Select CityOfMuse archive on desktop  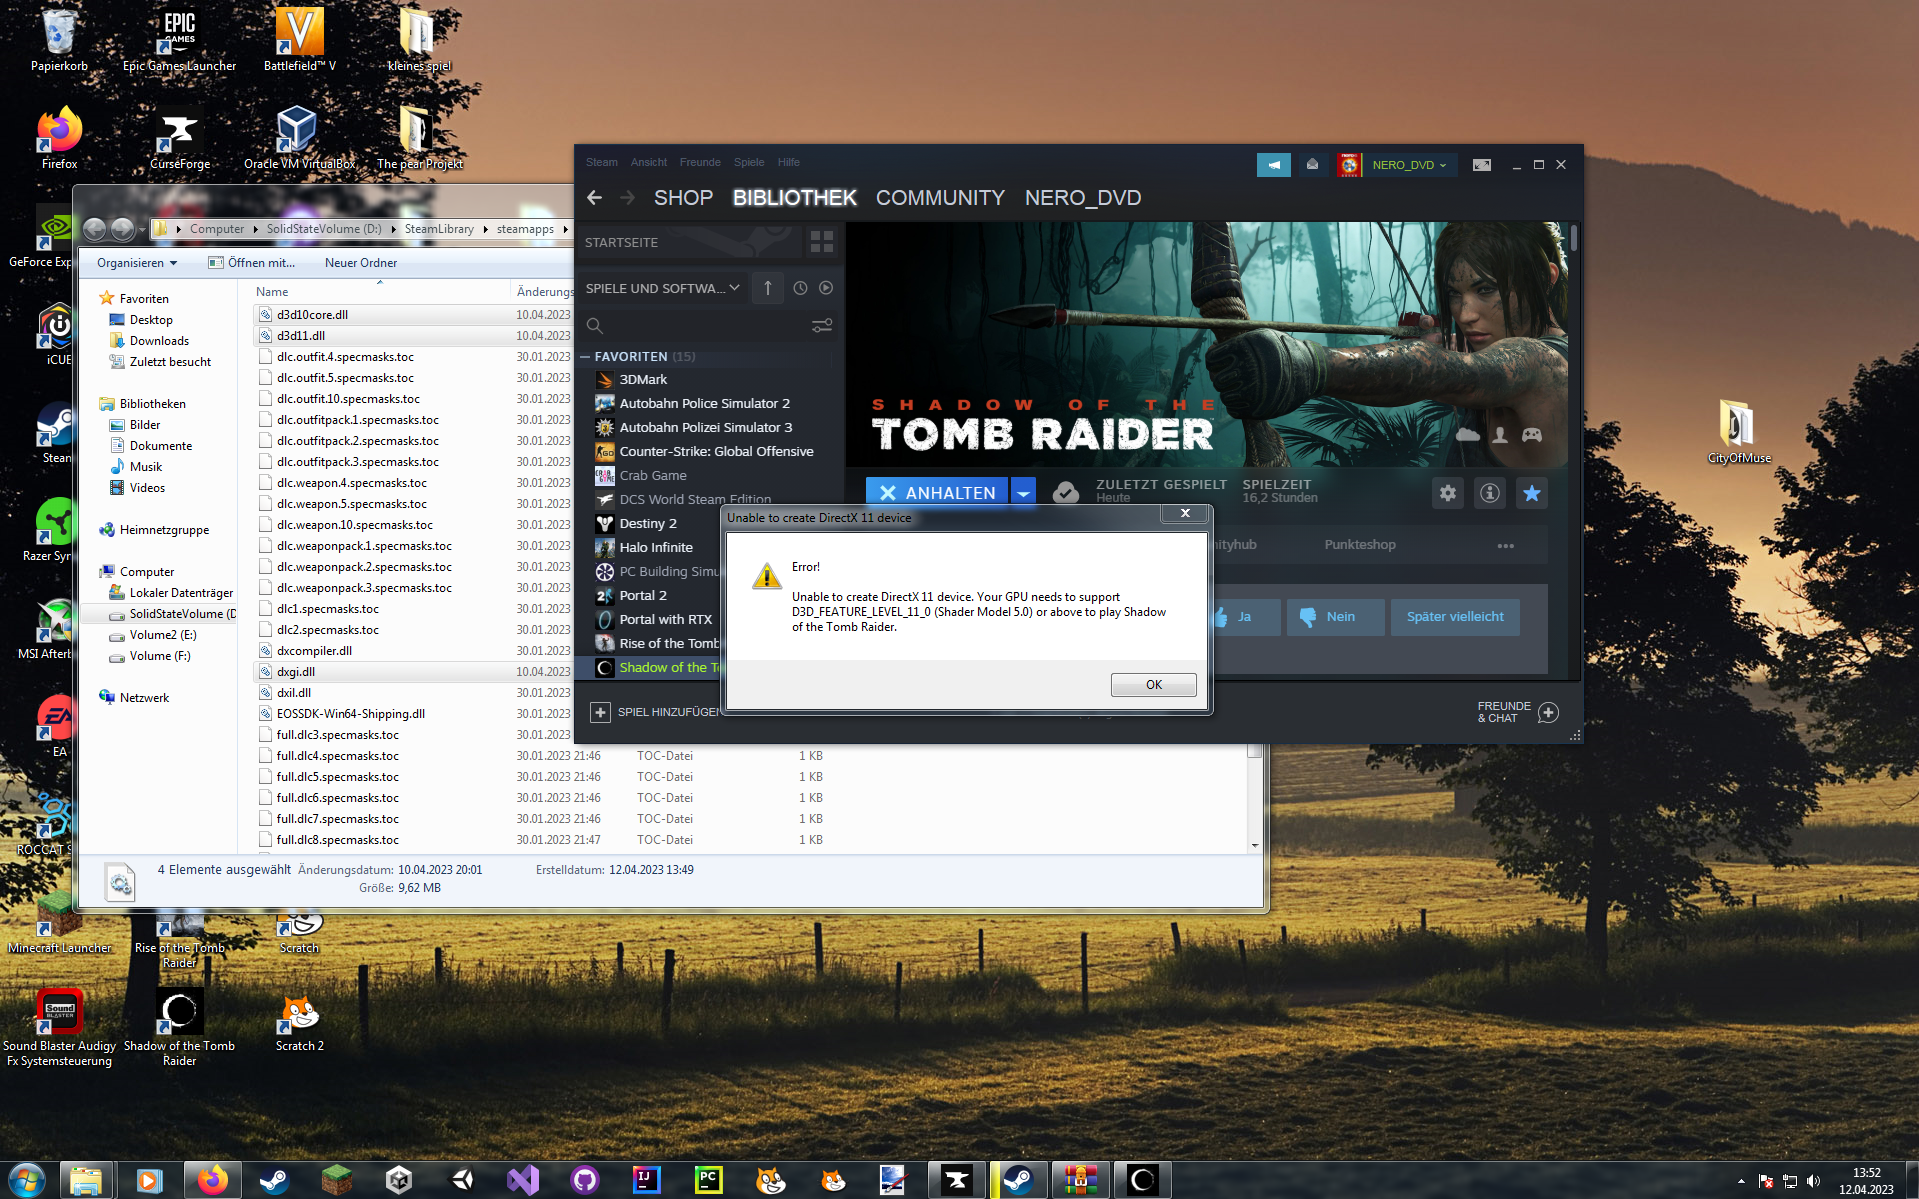[1738, 432]
